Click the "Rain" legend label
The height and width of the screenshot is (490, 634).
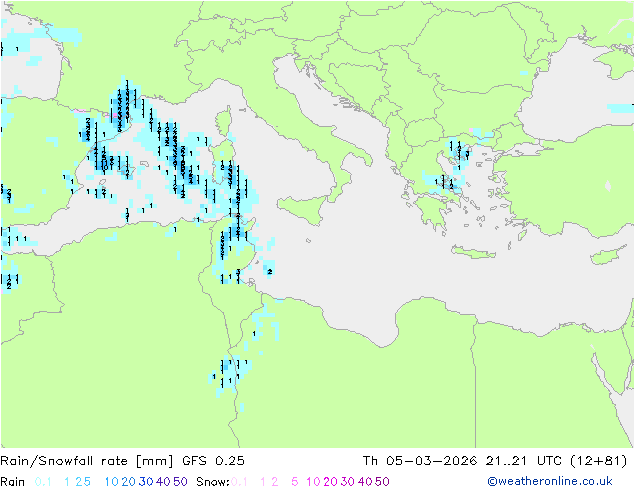point(13,482)
